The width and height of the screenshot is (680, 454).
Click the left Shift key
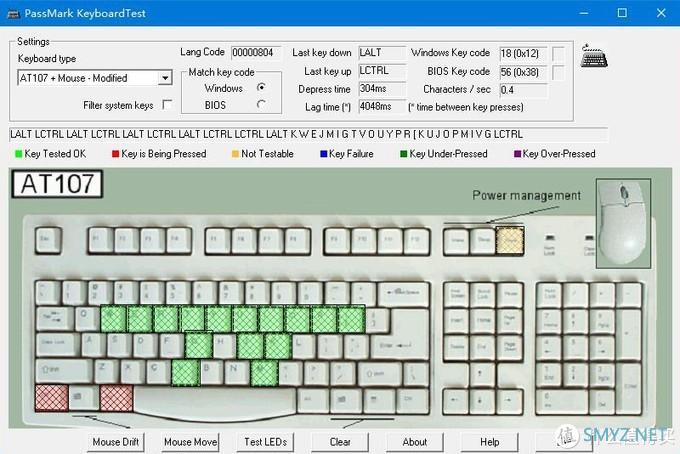tap(63, 372)
